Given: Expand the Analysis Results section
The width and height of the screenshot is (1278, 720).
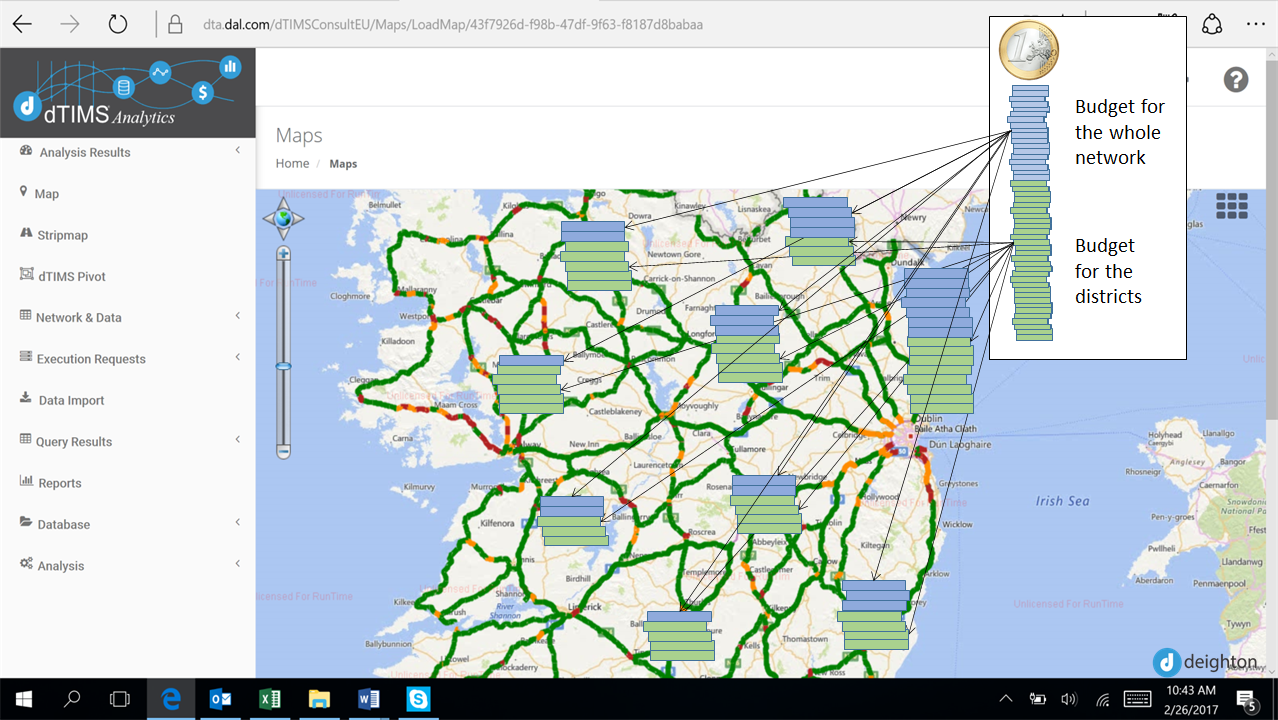Looking at the screenshot, I should (x=84, y=152).
